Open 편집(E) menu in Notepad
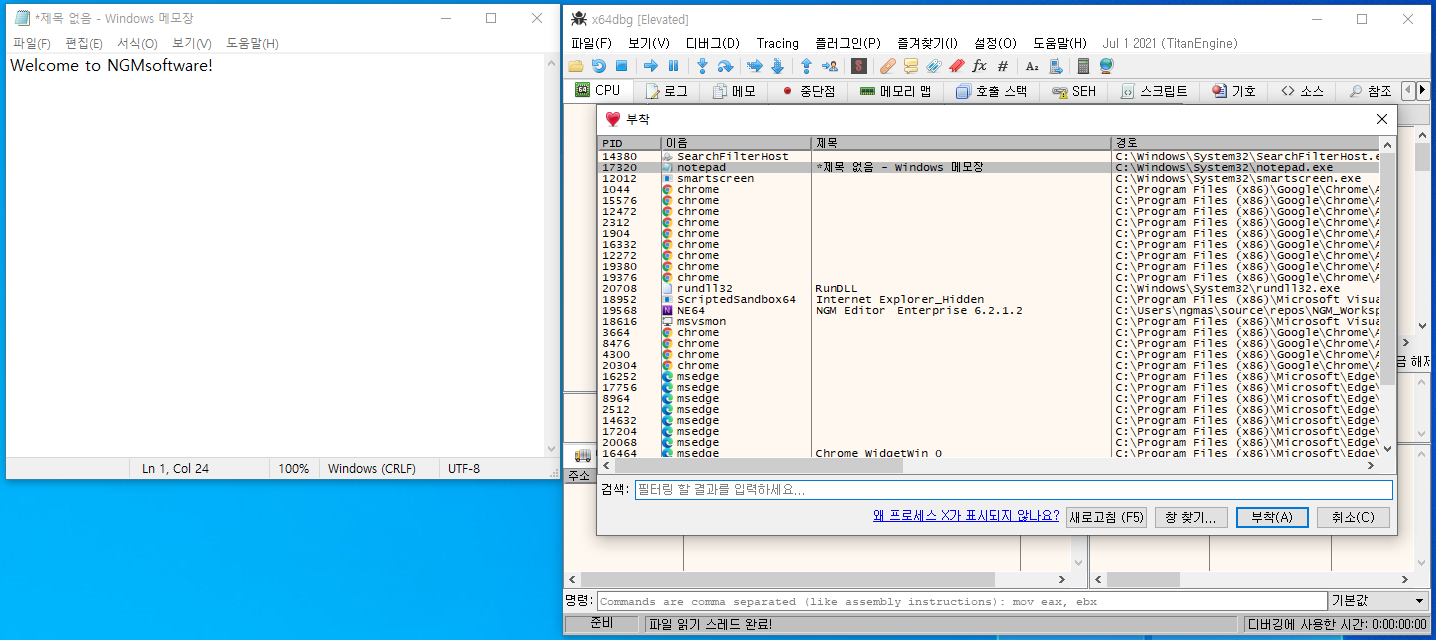The image size is (1436, 640). tap(84, 43)
